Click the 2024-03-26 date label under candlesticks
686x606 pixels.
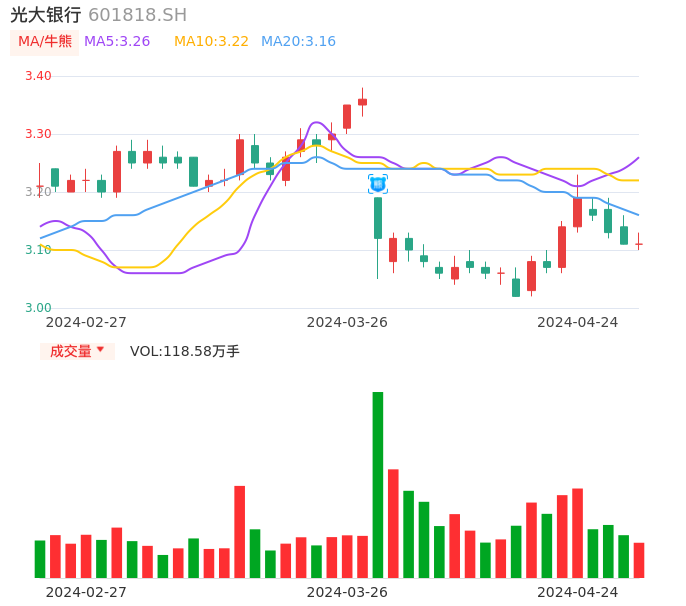click(347, 322)
